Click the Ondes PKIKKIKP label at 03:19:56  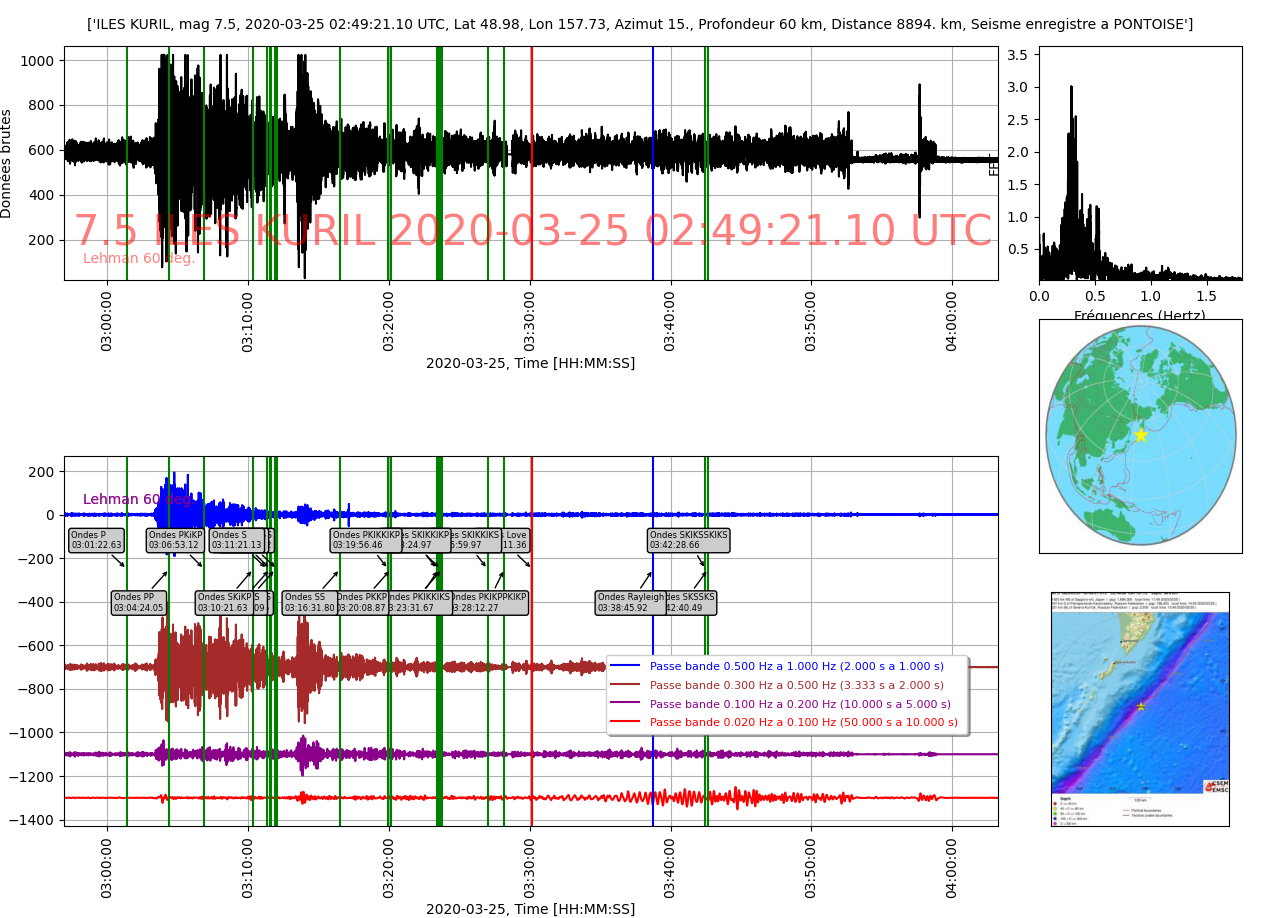pyautogui.click(x=365, y=540)
